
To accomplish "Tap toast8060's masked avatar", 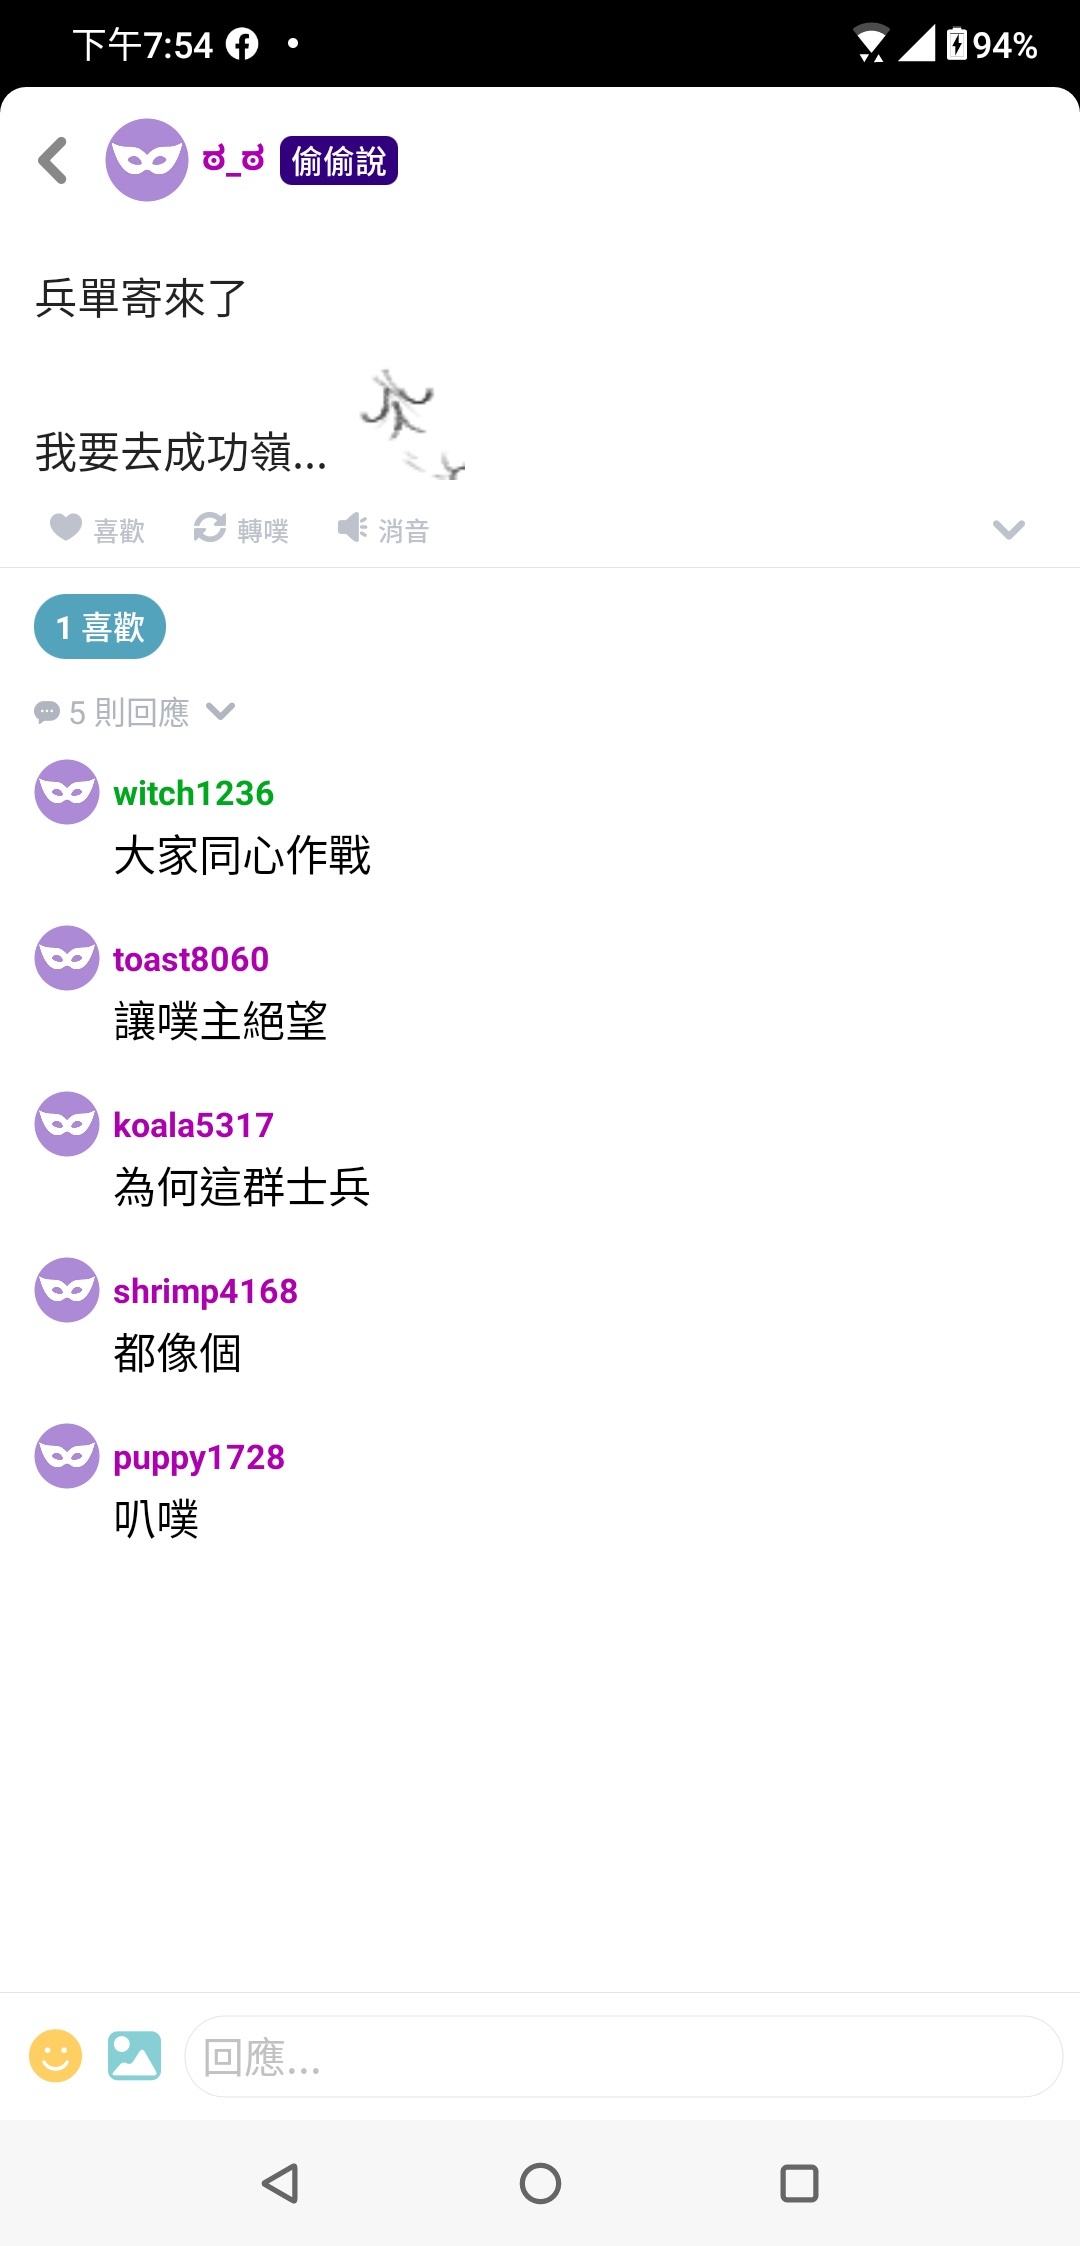I will pos(67,958).
